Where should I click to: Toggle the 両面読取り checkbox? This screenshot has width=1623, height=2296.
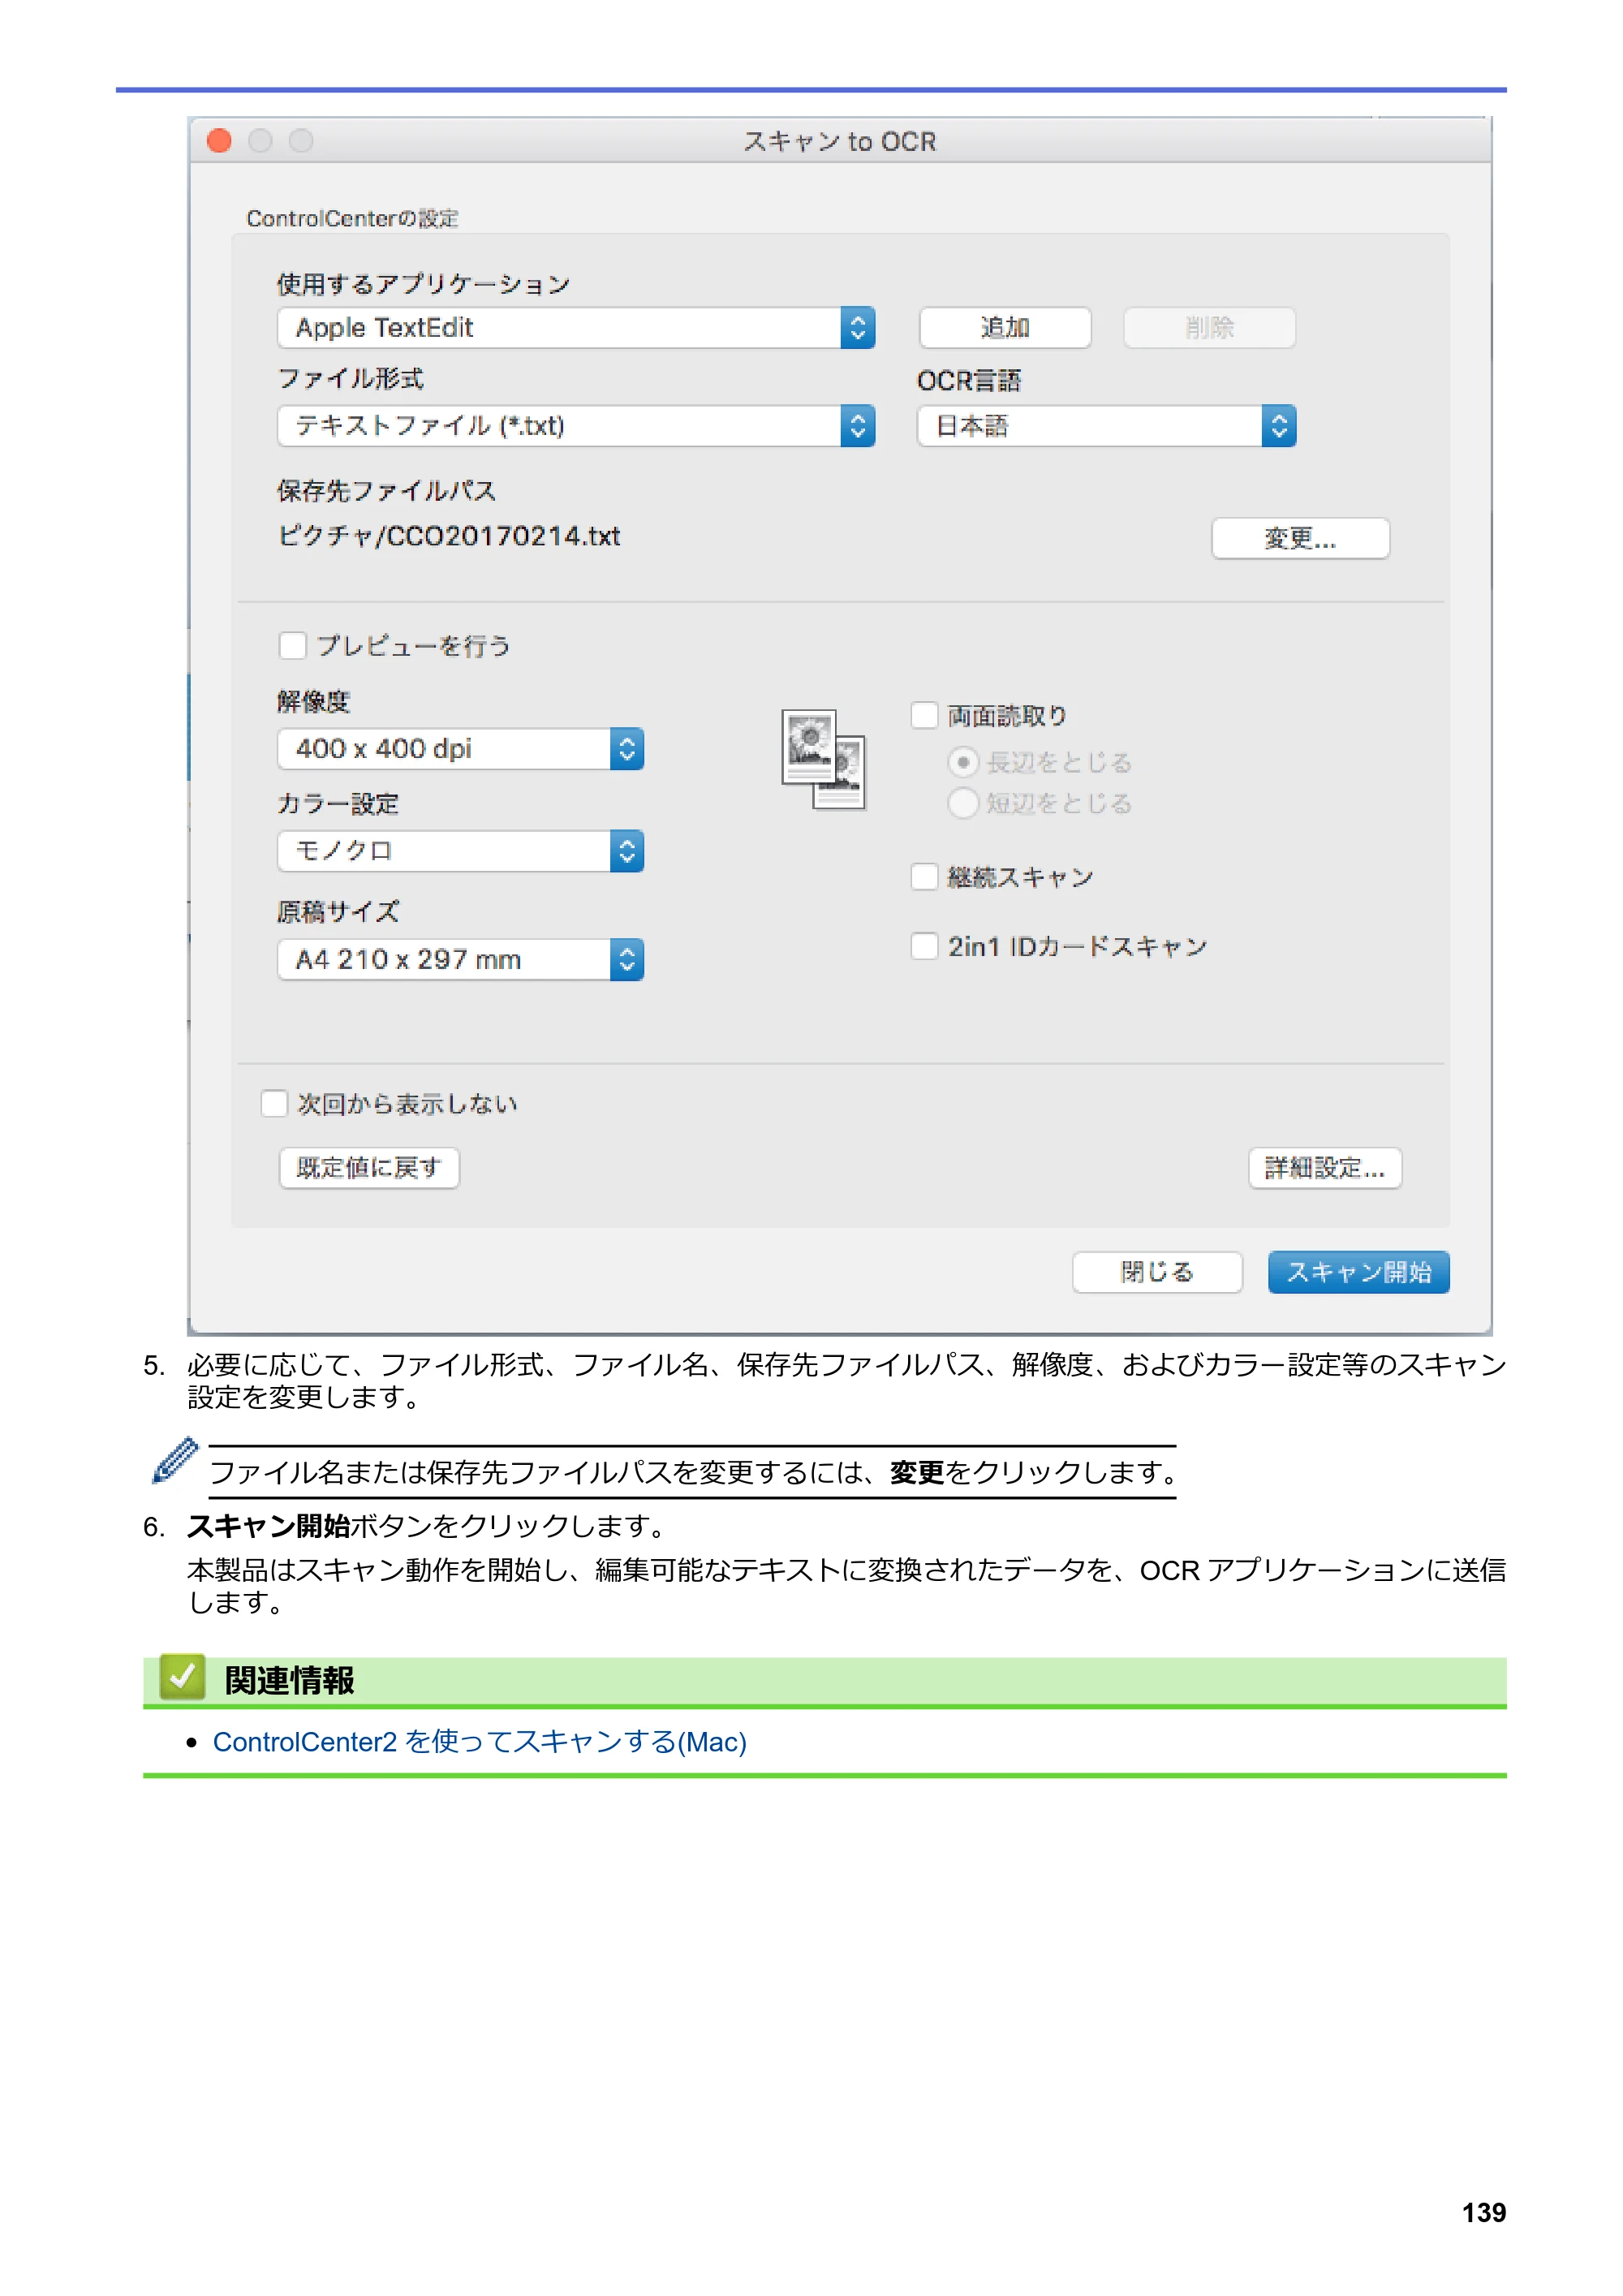(924, 716)
